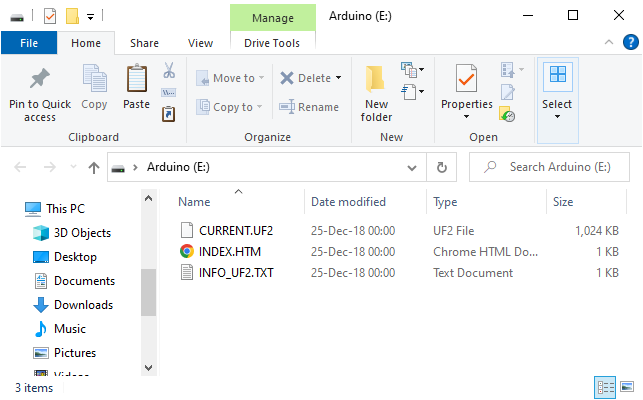This screenshot has height=400, width=643.
Task: Click the Properties checkmark icon
Action: point(466,78)
